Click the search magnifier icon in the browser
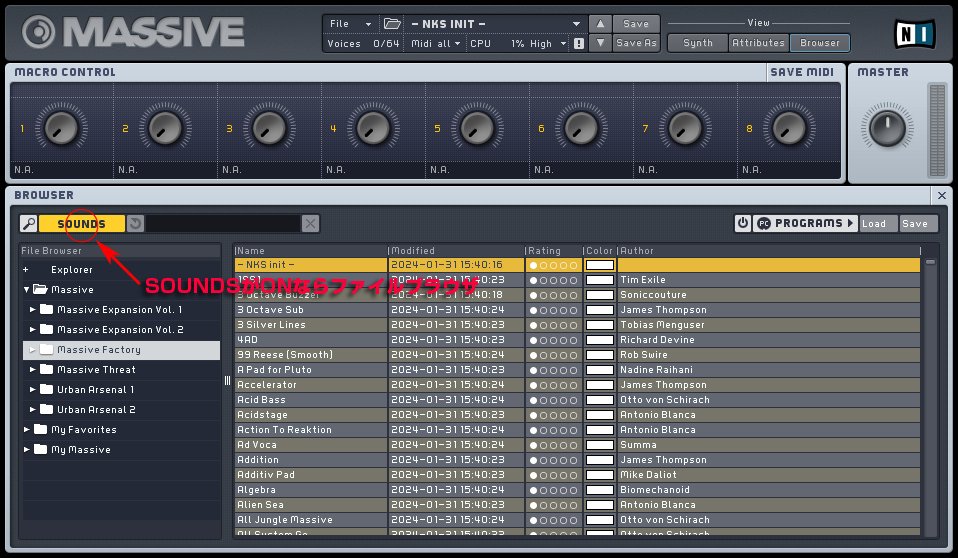The height and width of the screenshot is (558, 958). coord(28,224)
